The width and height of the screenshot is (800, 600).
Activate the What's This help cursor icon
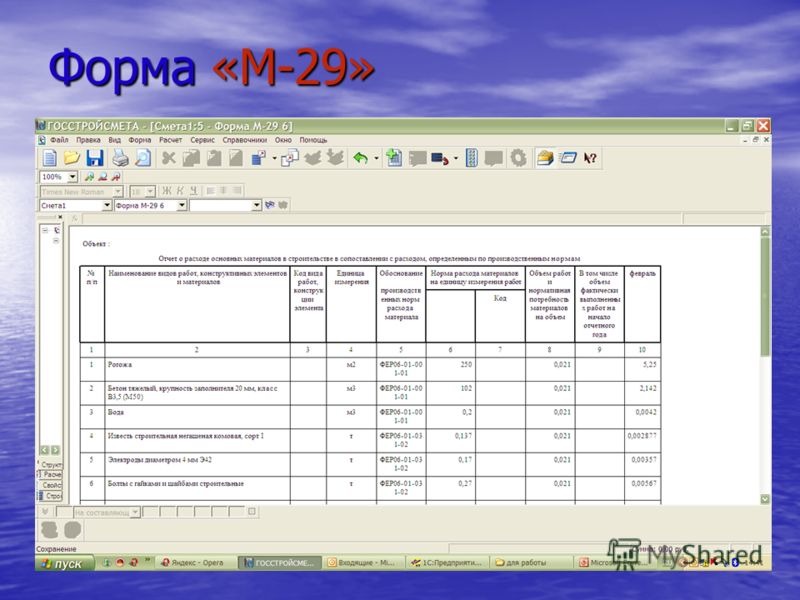(590, 159)
